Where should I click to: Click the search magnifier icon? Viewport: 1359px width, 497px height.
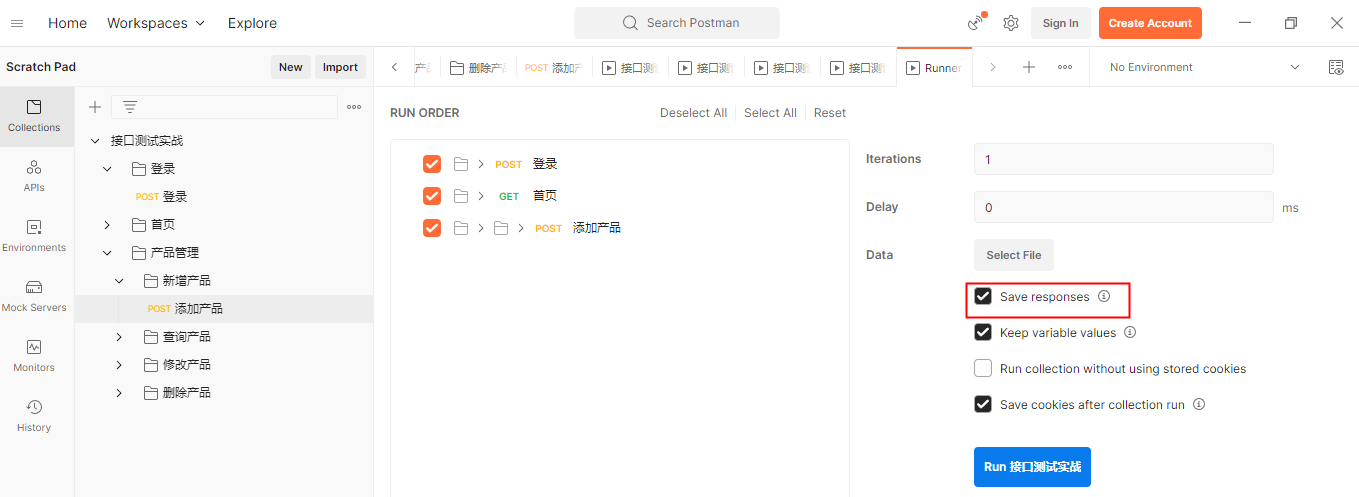tap(630, 23)
